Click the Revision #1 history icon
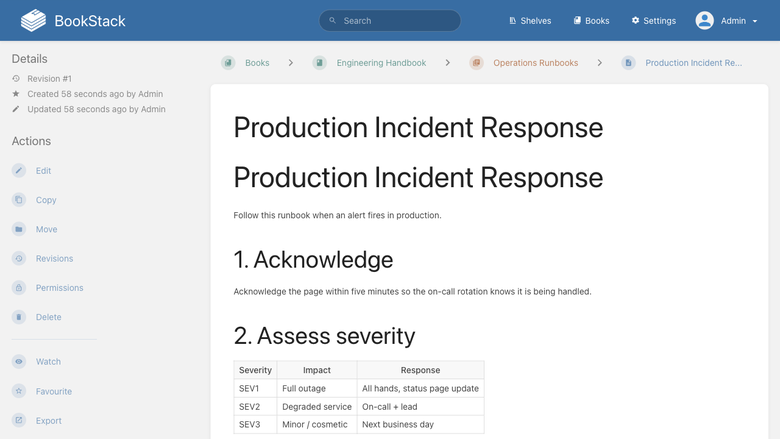Viewport: 780px width, 439px height. point(16,79)
